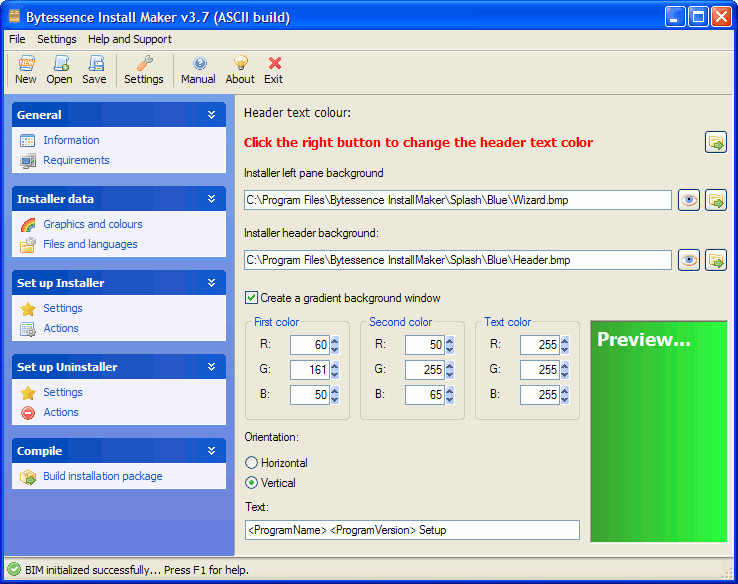Collapse the Set up Installer section
The height and width of the screenshot is (584, 738).
211,283
